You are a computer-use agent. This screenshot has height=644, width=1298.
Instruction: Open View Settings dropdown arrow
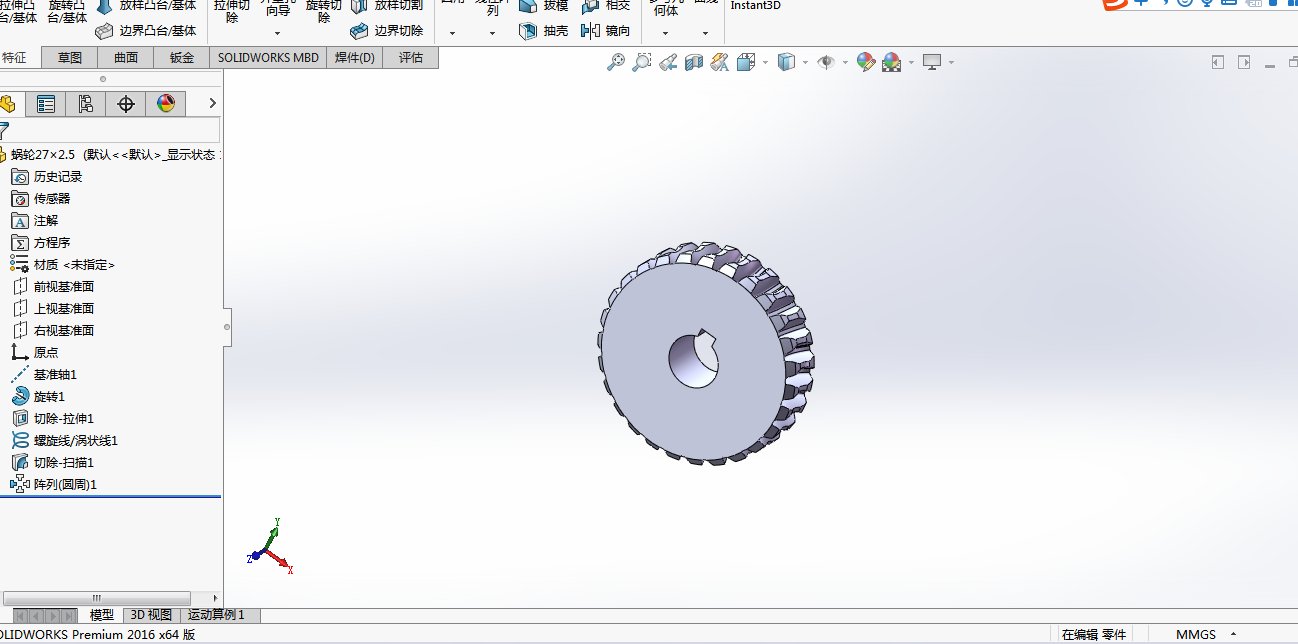tap(951, 62)
